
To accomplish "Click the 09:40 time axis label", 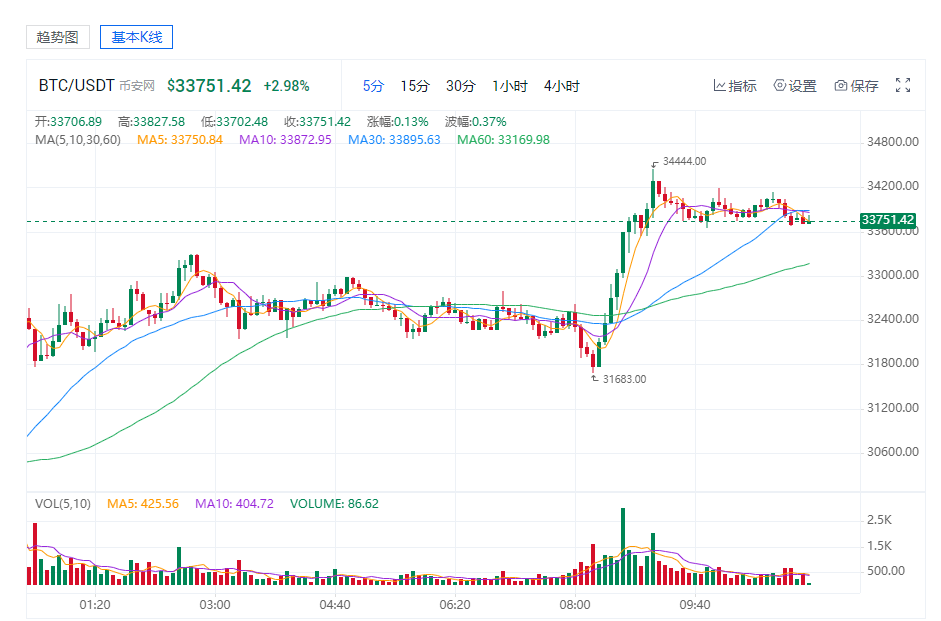I will (x=695, y=604).
